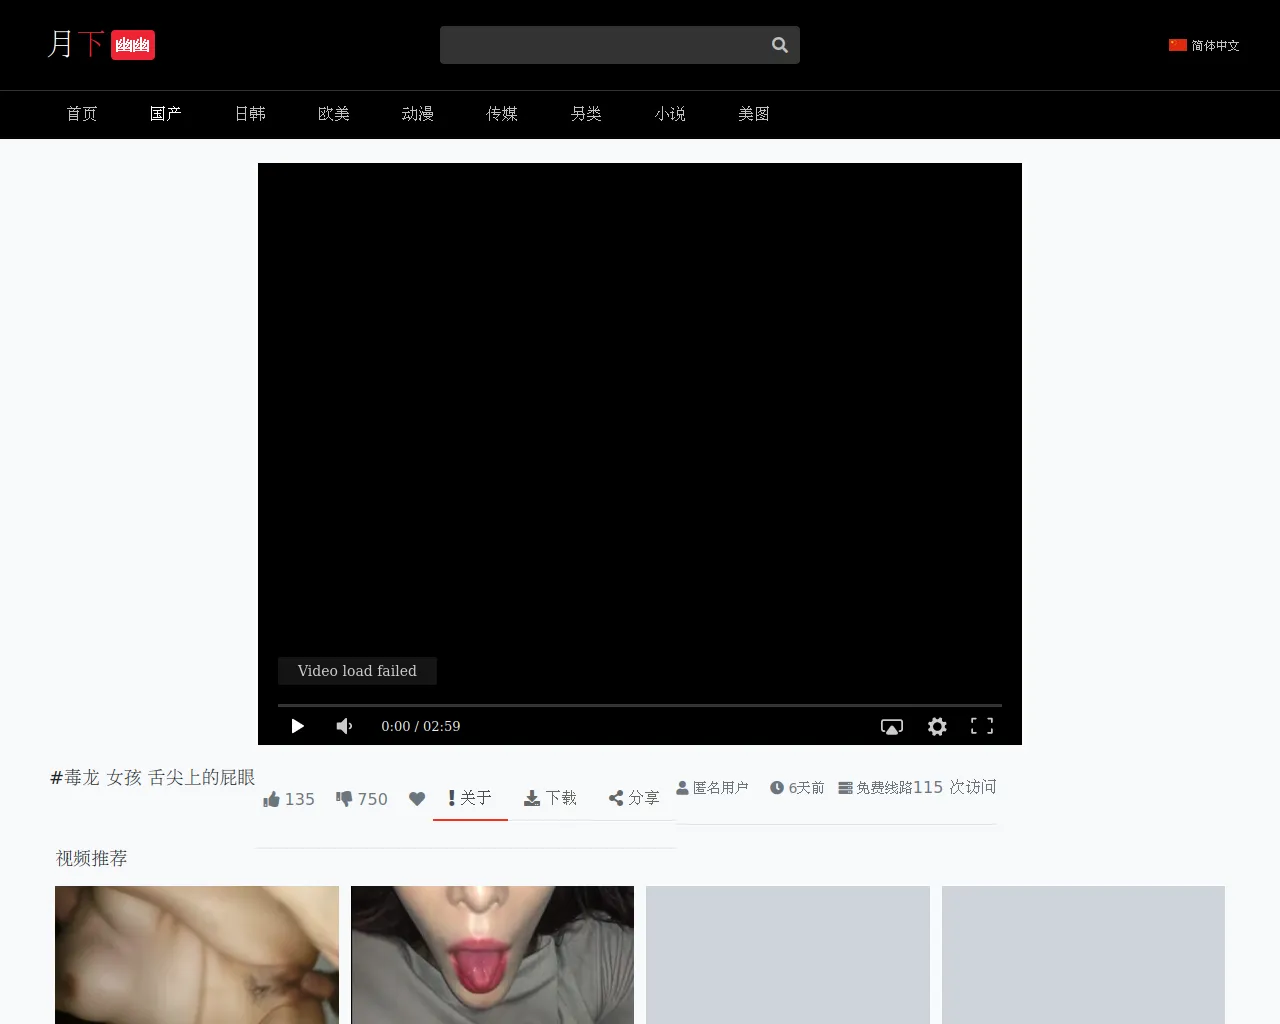Expand the 关于 info section
The image size is (1280, 1024).
click(470, 798)
